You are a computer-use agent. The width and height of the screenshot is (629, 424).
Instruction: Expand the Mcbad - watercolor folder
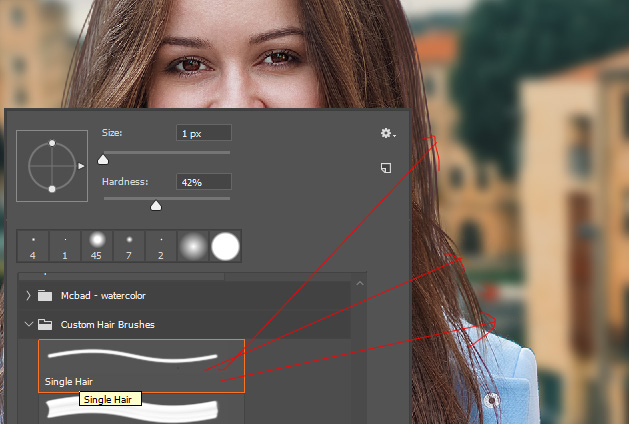(x=28, y=295)
